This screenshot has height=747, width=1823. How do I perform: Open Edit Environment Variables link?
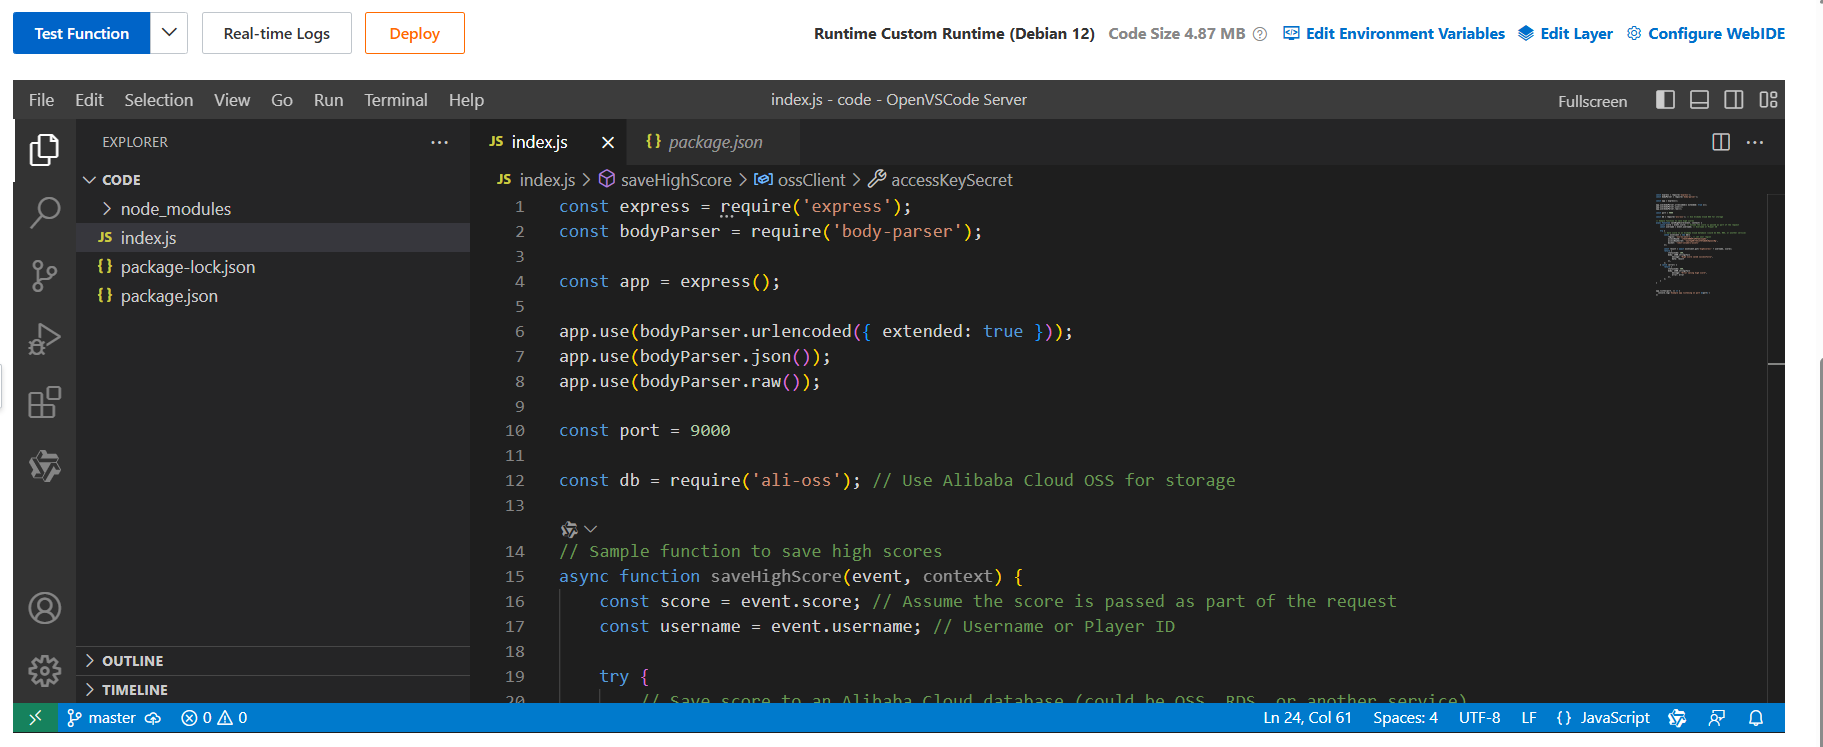click(x=1394, y=34)
